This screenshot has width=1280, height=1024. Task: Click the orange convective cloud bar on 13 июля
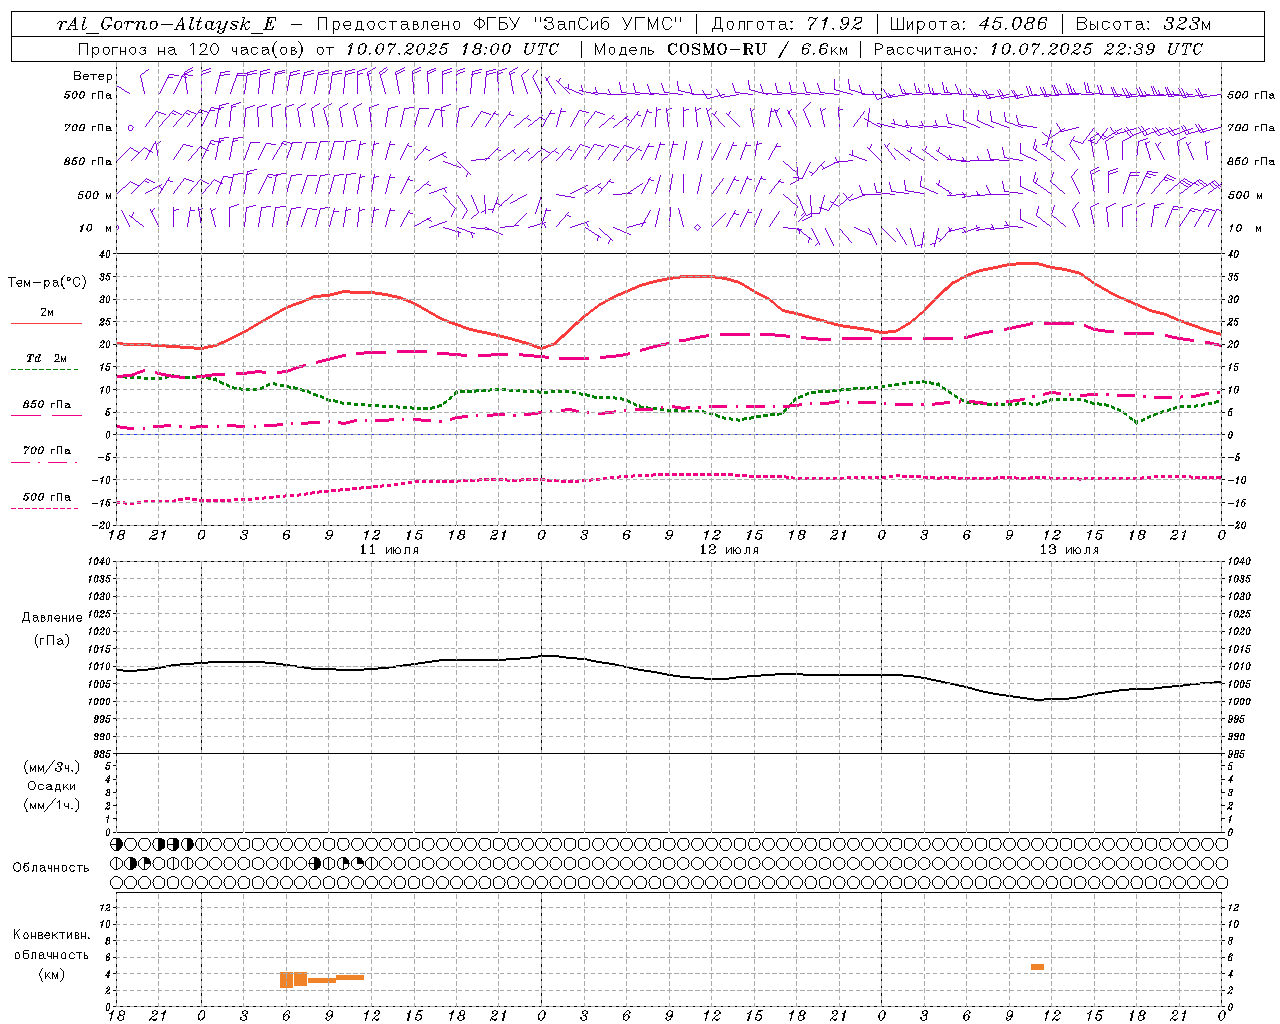point(1037,967)
